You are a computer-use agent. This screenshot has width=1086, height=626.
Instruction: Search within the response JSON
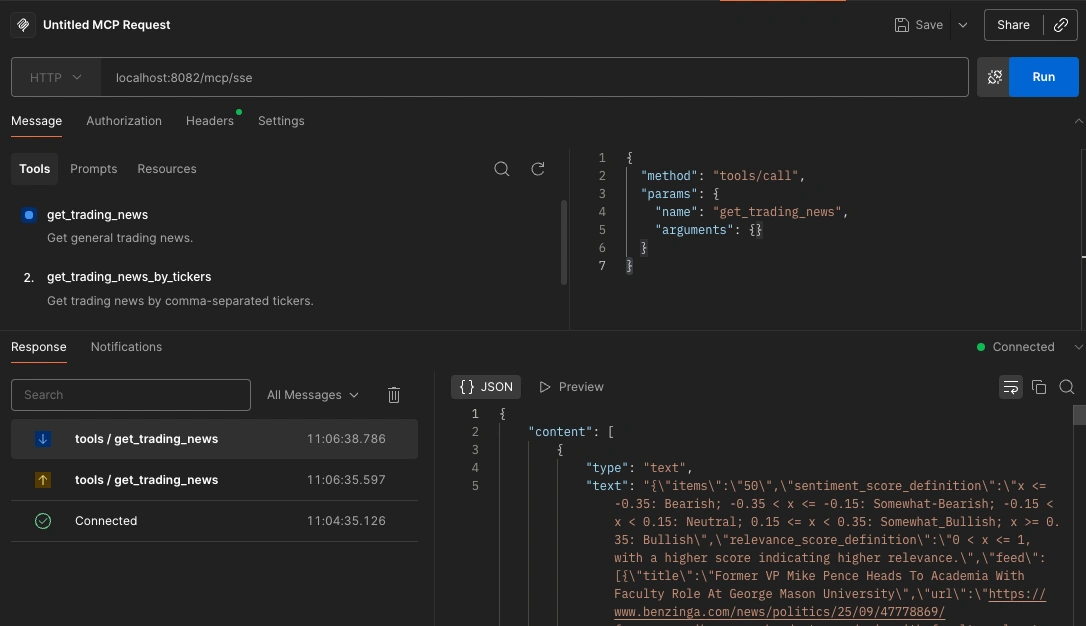point(1067,387)
